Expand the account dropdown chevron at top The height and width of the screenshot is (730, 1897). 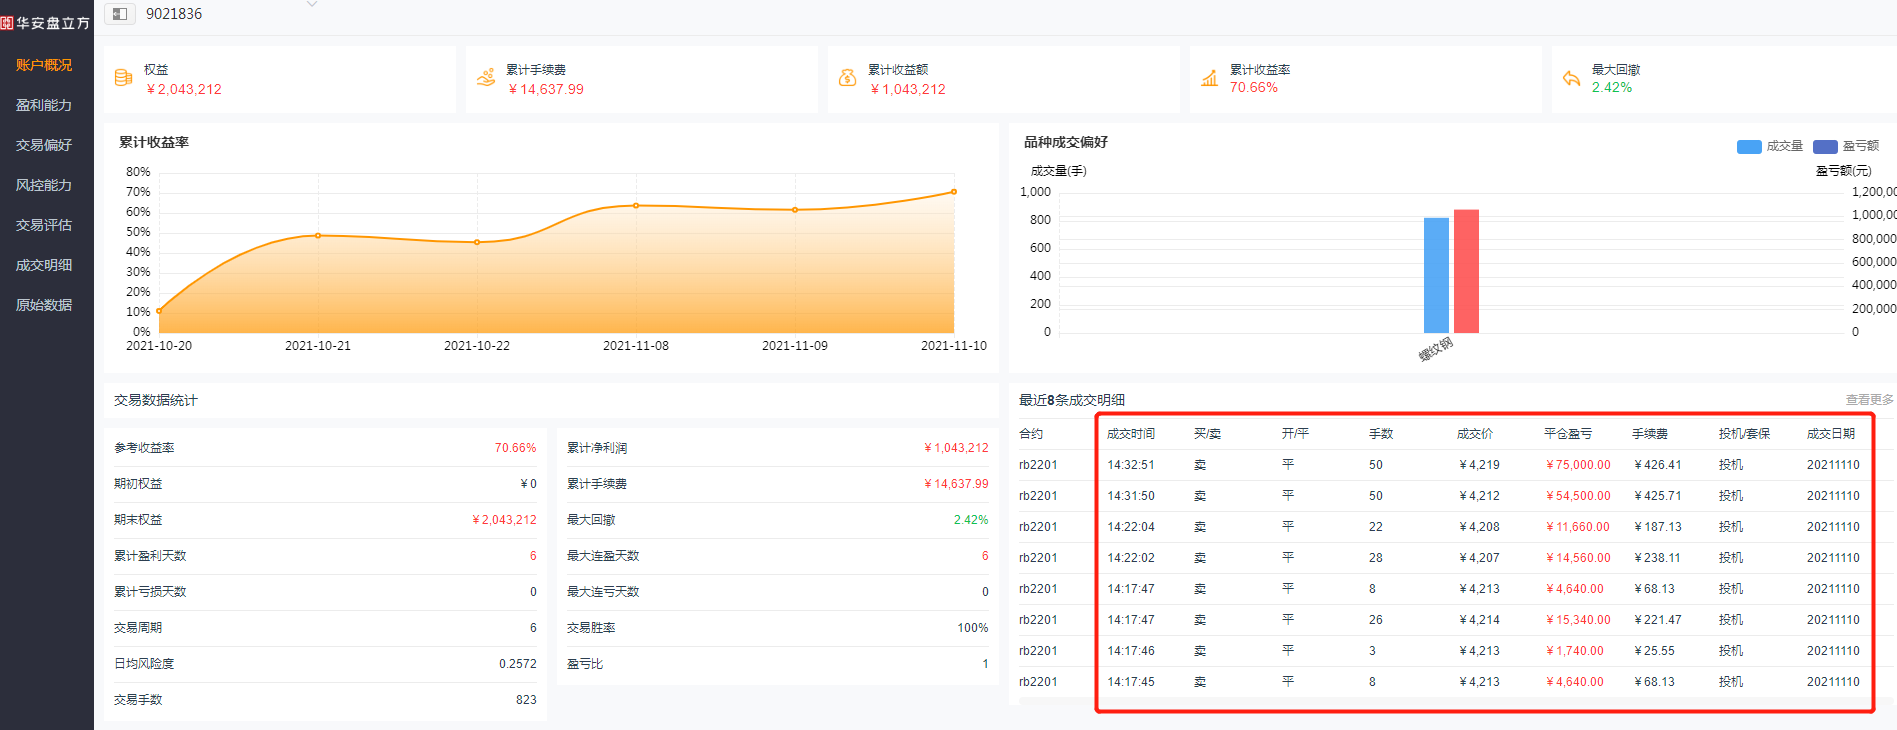312,5
